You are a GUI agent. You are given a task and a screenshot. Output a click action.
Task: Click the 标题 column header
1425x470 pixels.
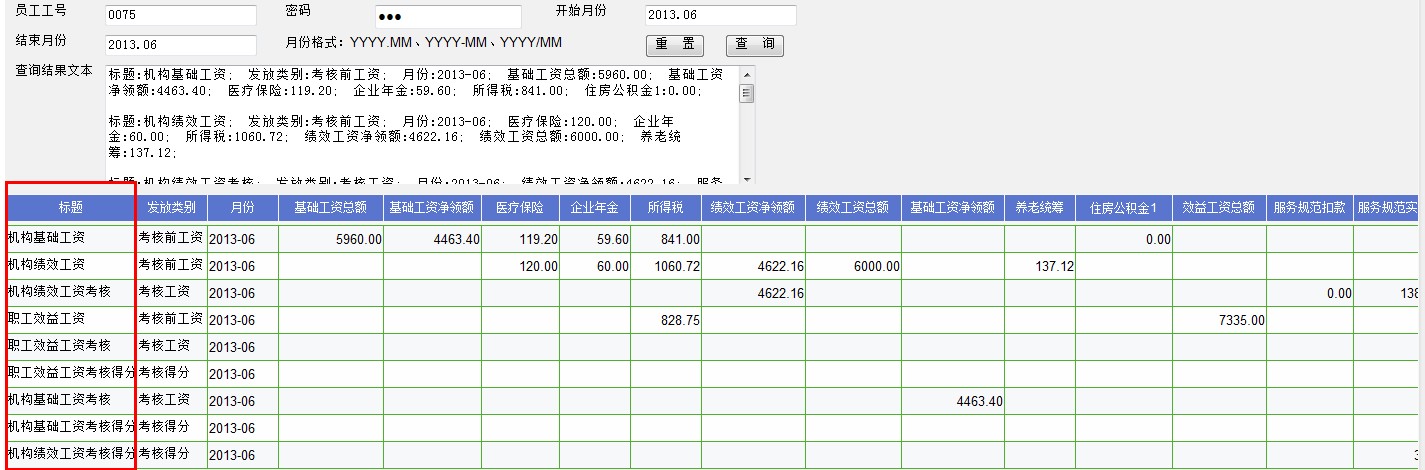click(70, 208)
